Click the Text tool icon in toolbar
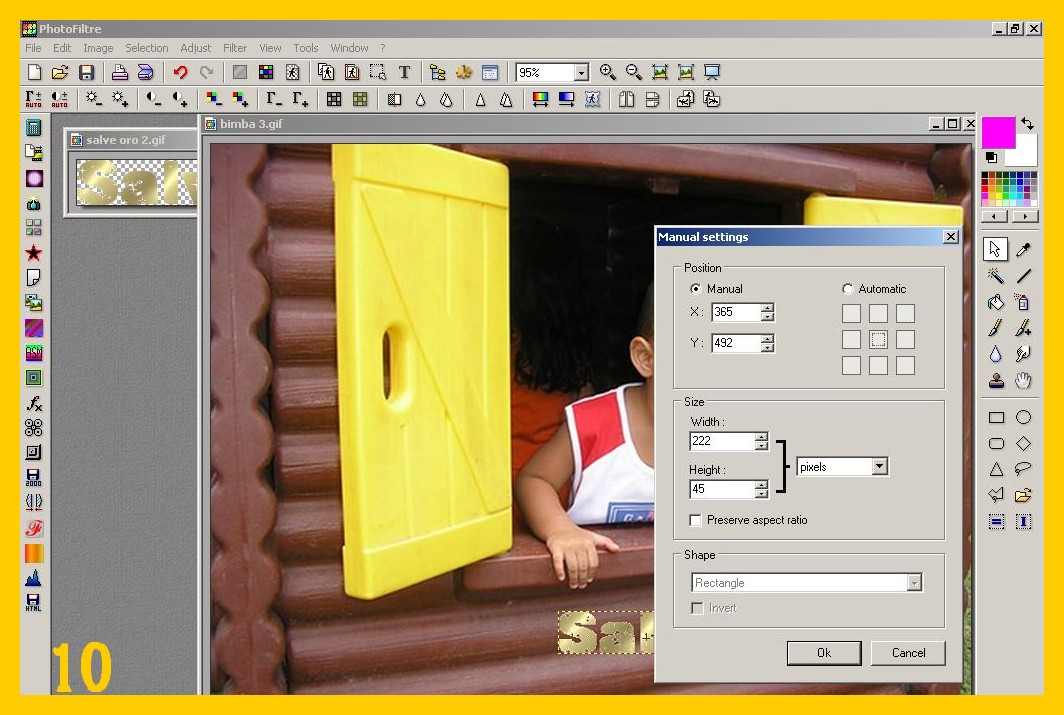This screenshot has height=715, width=1064. [x=404, y=72]
